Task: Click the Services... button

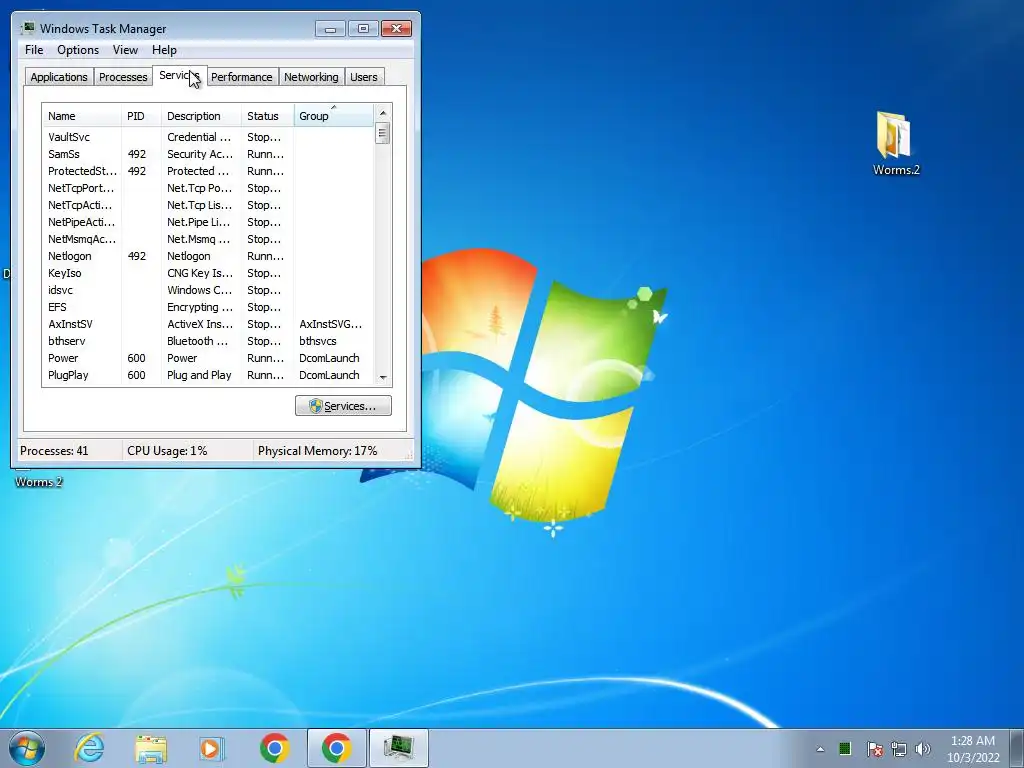Action: point(343,406)
